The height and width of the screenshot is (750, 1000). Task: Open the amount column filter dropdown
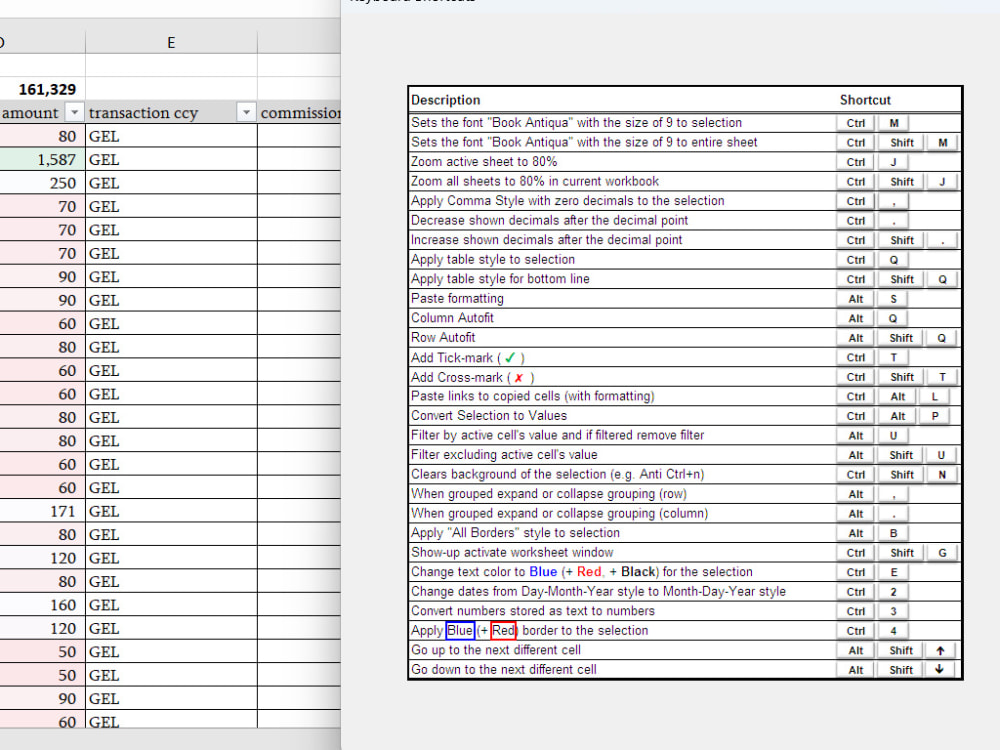75,113
